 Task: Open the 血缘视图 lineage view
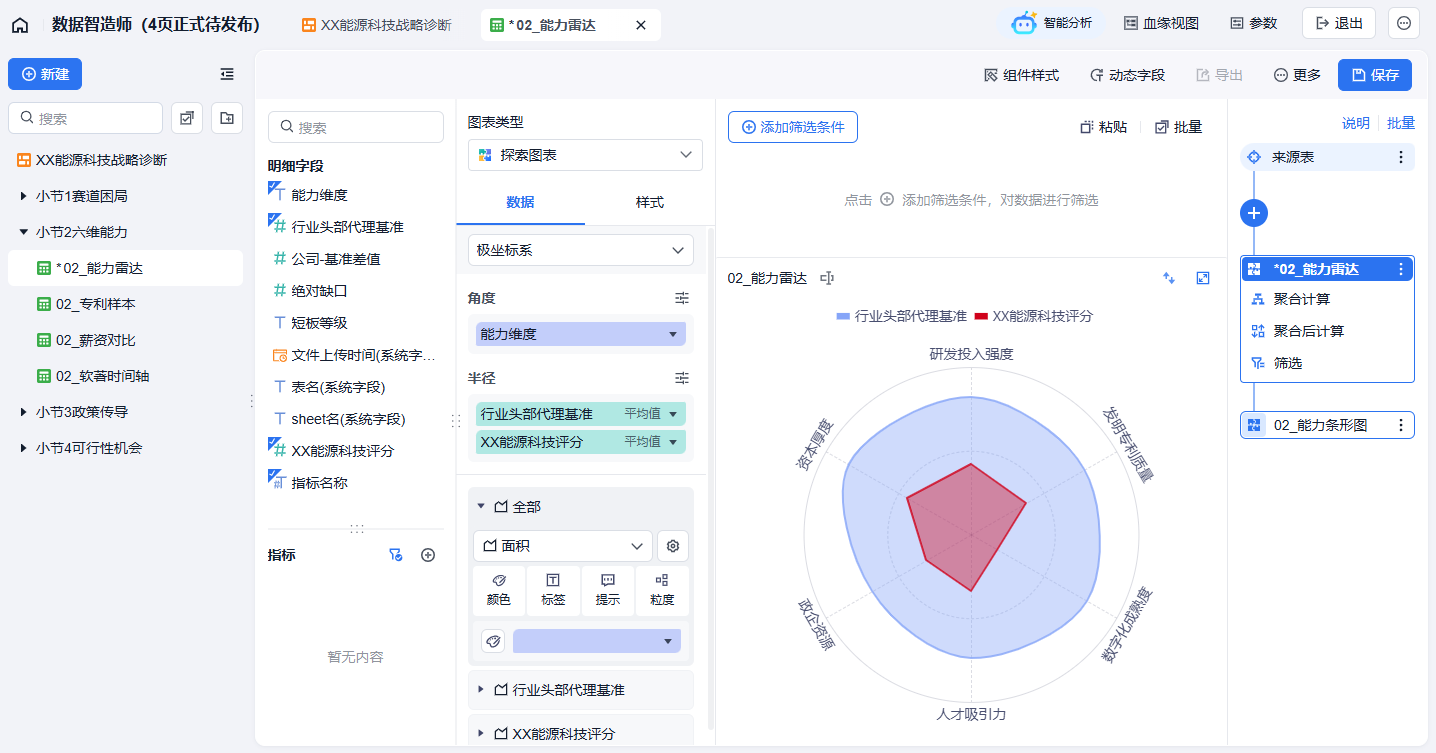point(1161,23)
